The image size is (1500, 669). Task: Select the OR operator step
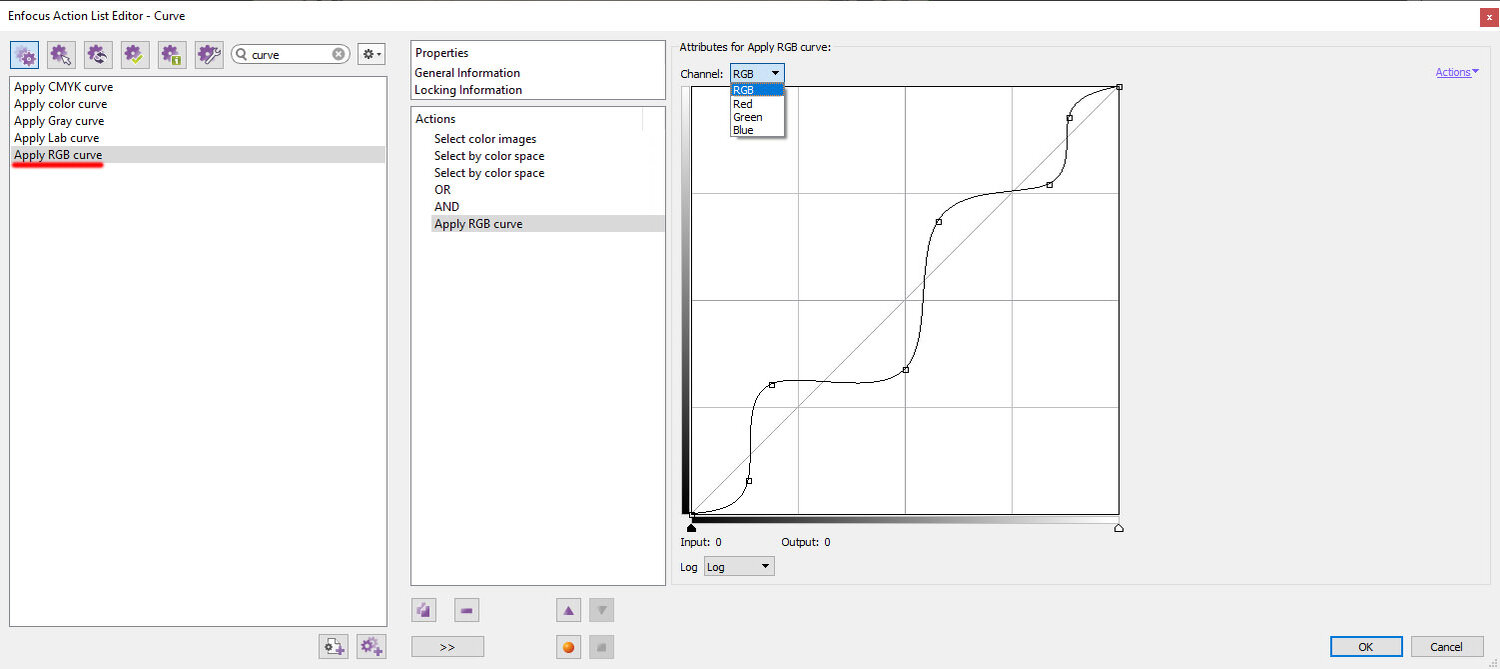click(x=442, y=190)
